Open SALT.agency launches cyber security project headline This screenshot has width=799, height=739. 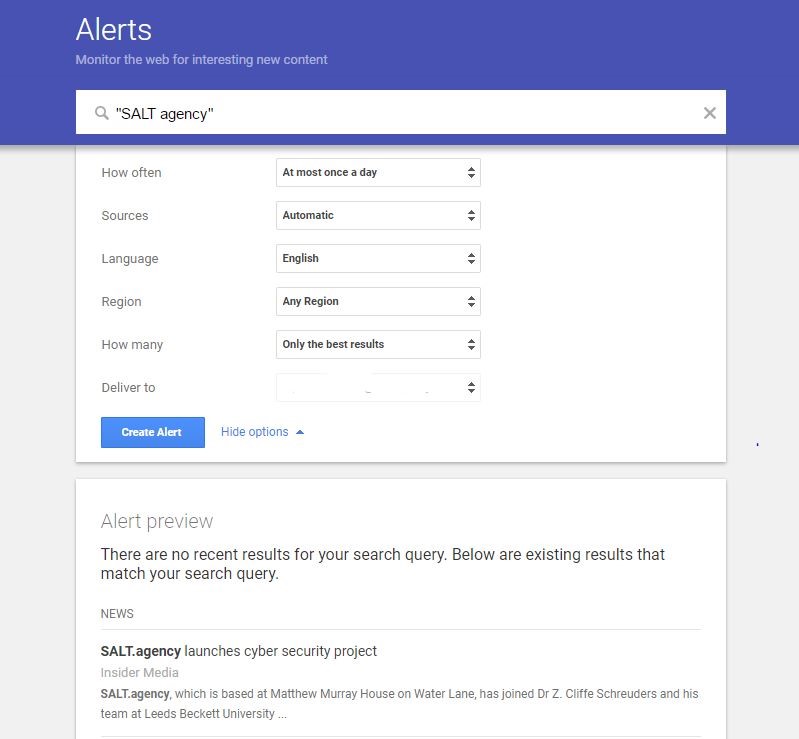pyautogui.click(x=238, y=651)
